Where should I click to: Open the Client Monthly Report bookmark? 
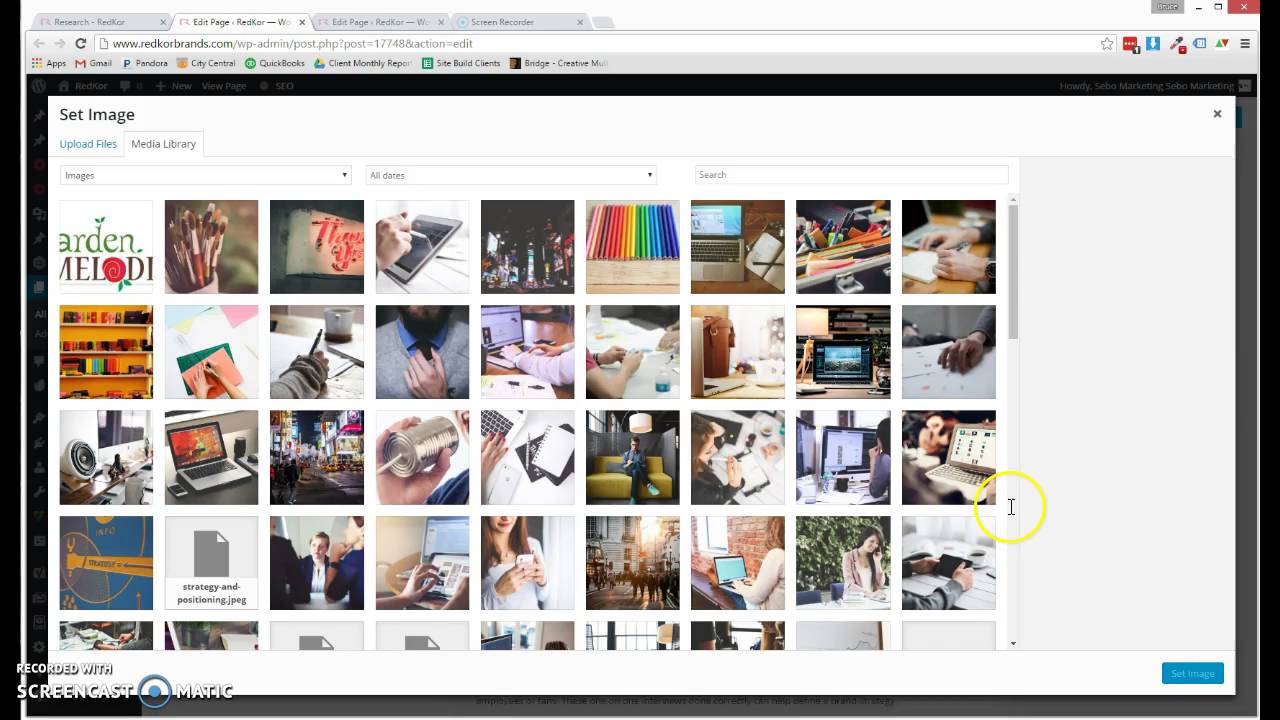[363, 63]
